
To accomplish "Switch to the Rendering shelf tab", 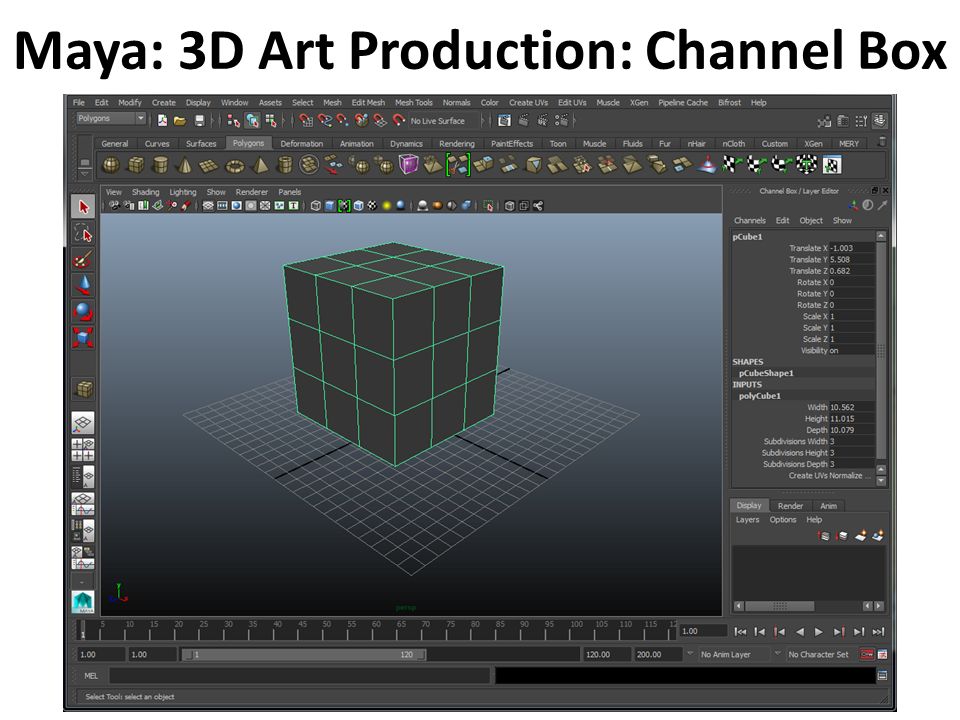I will 457,143.
